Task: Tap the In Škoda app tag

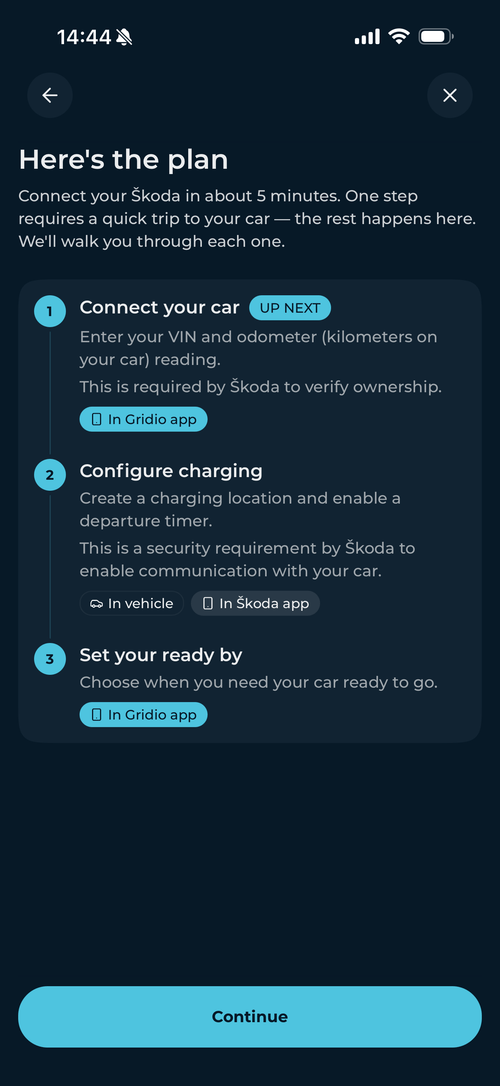Action: click(x=255, y=603)
